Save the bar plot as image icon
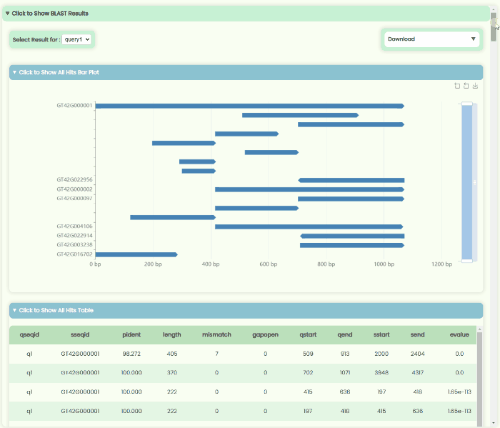500x428 pixels. [475, 86]
